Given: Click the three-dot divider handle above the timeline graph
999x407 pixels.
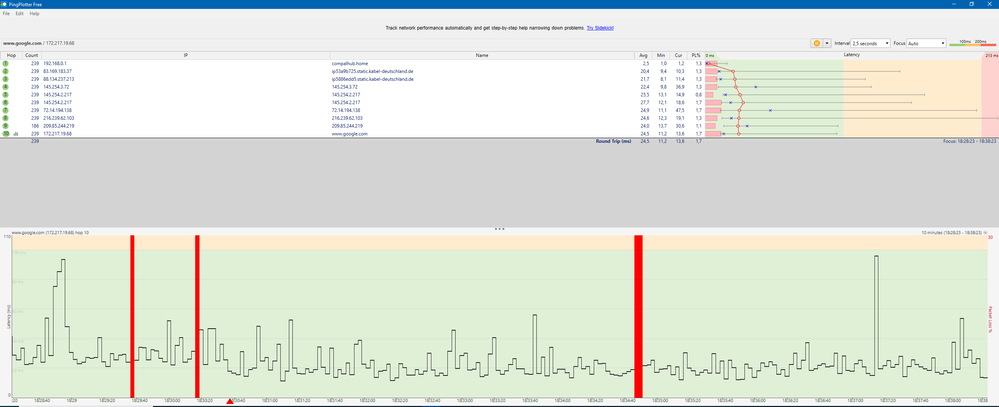Looking at the screenshot, I should [500, 229].
